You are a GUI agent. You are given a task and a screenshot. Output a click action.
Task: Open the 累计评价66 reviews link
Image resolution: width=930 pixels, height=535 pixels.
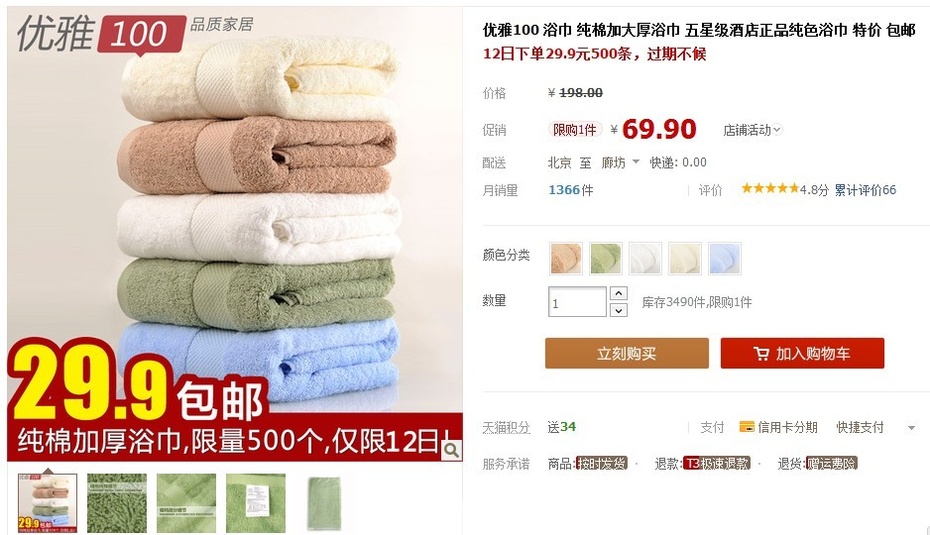pyautogui.click(x=865, y=190)
